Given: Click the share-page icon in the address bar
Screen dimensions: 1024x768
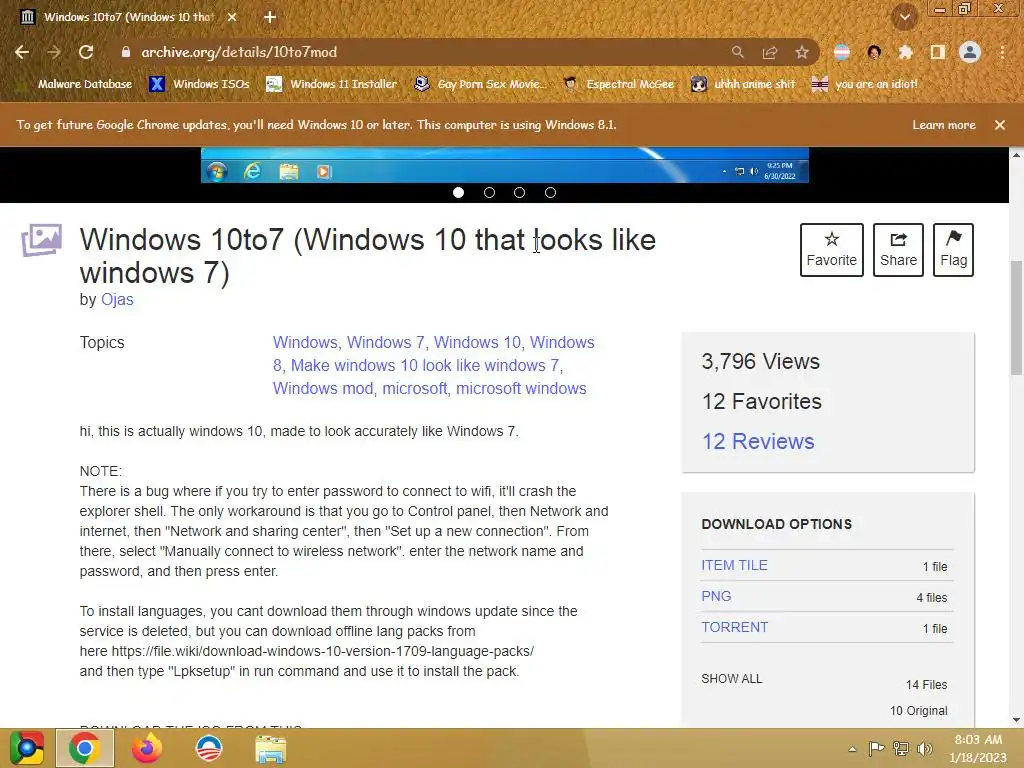Looking at the screenshot, I should coord(770,52).
